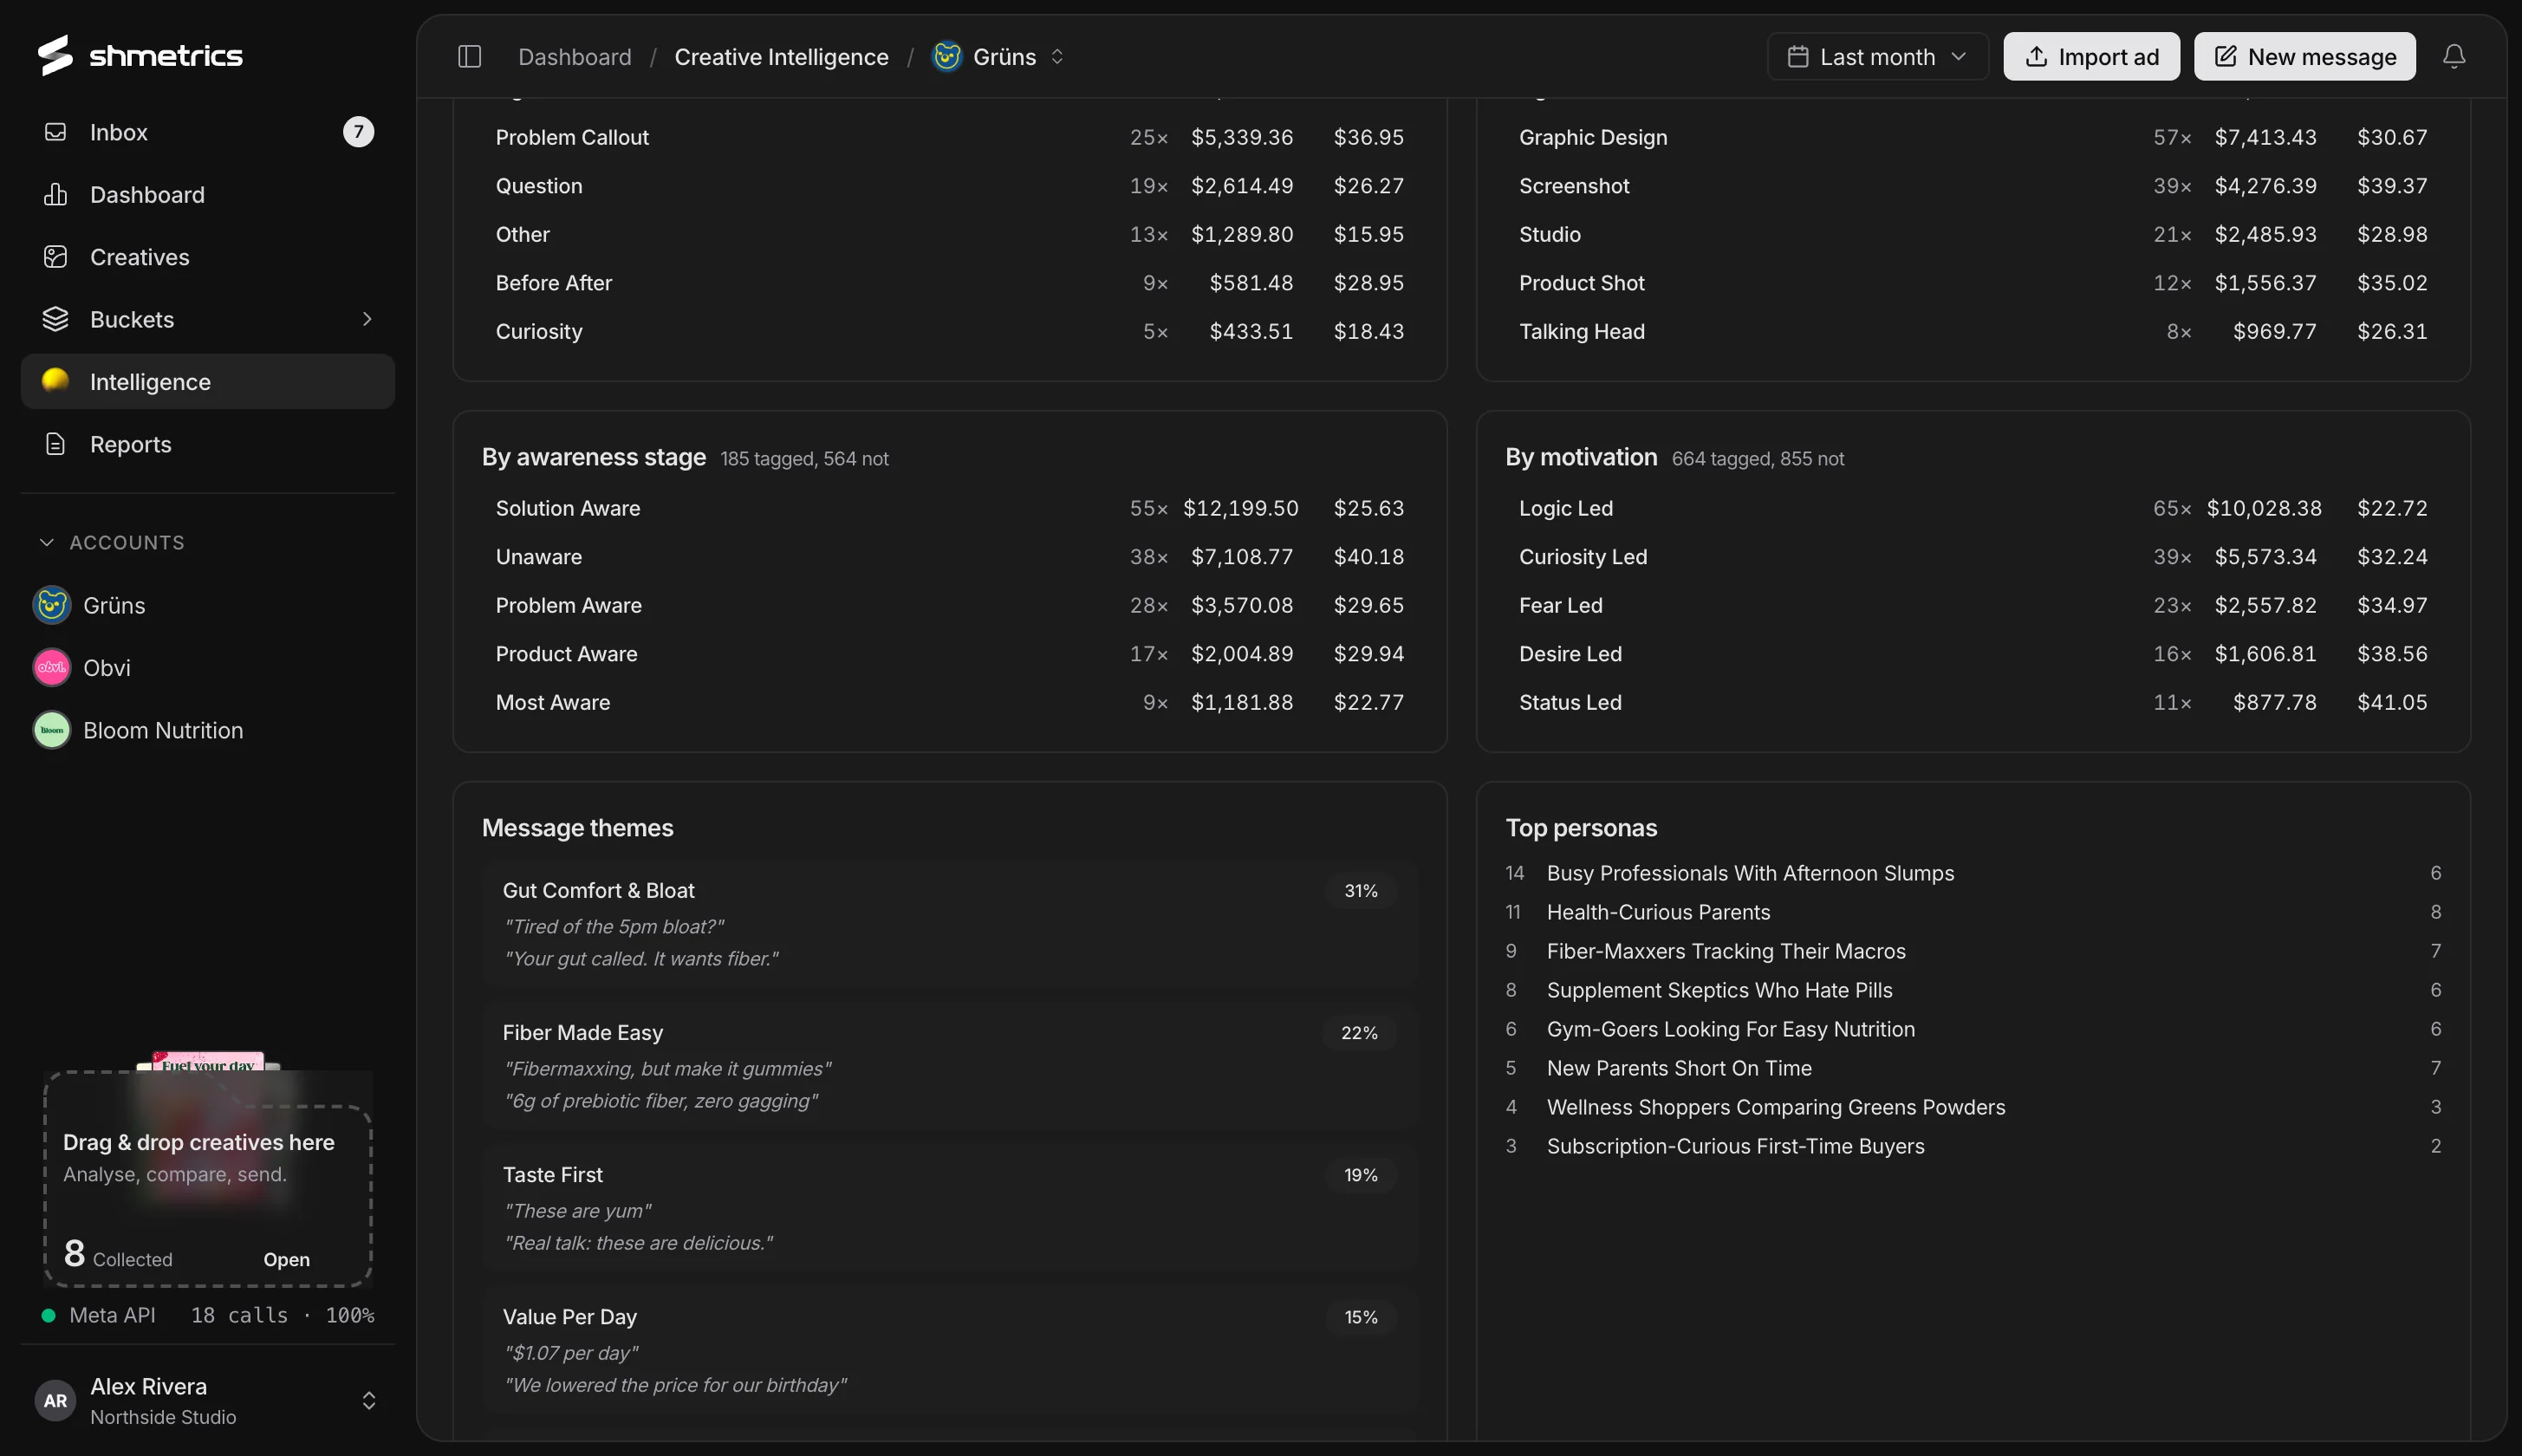The height and width of the screenshot is (1456, 2522).
Task: Open the Gut Comfort & Bloat theme card
Action: pos(950,923)
